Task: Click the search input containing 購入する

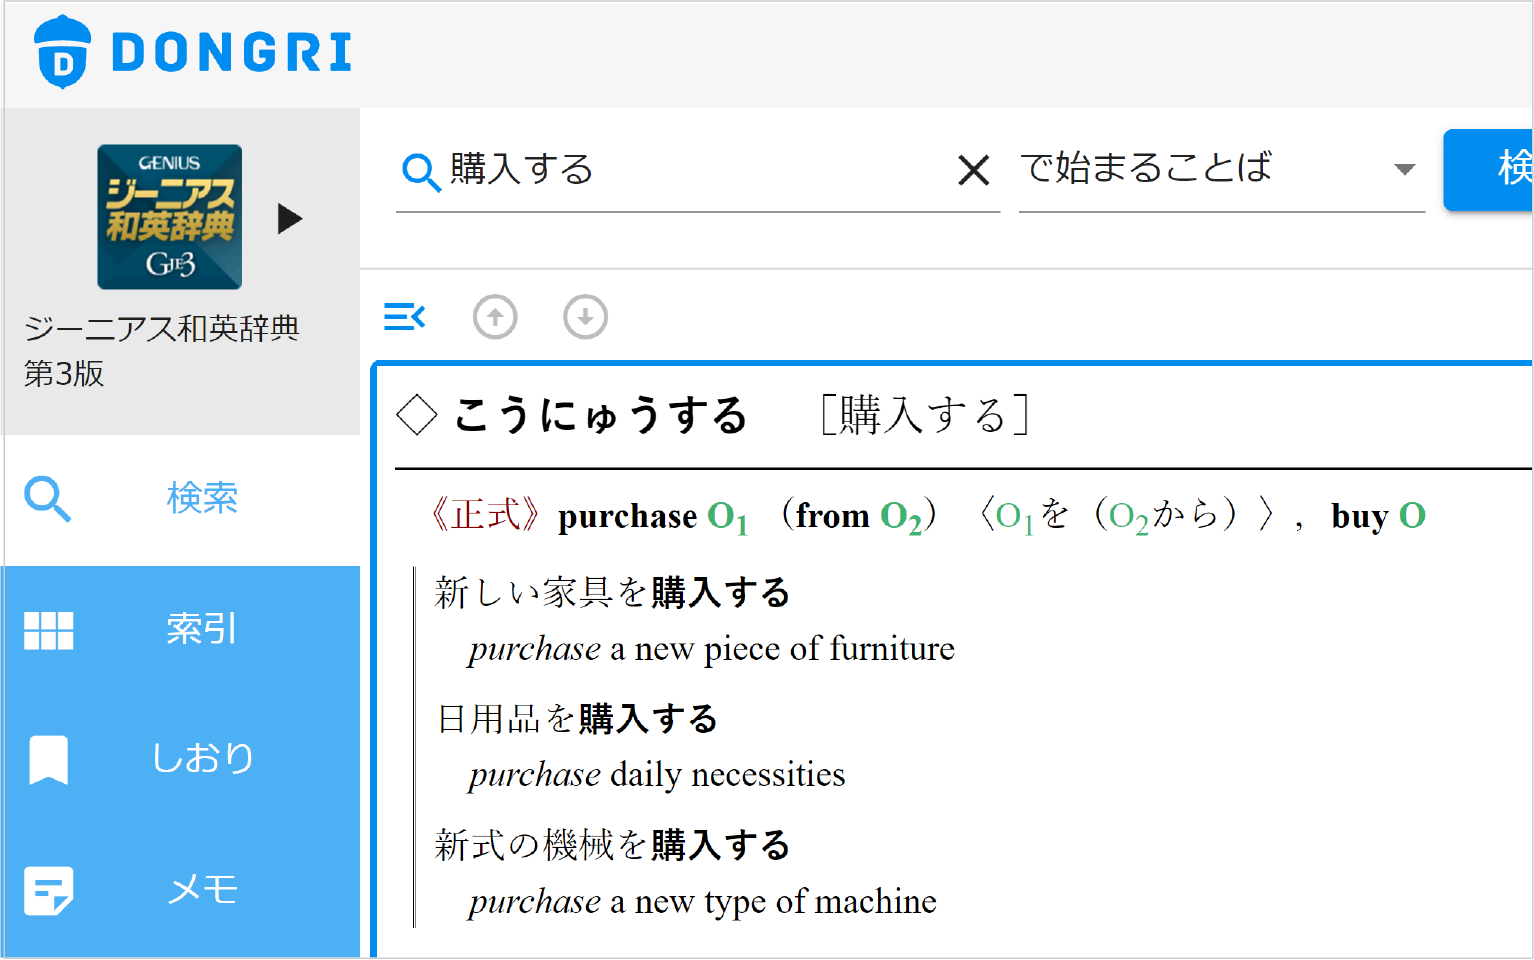Action: pyautogui.click(x=697, y=170)
